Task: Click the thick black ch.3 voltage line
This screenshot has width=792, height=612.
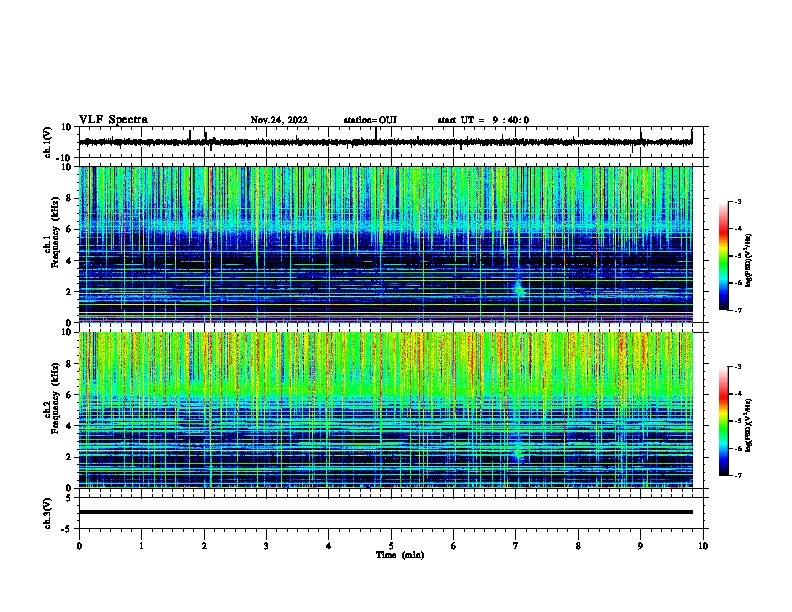Action: [385, 512]
